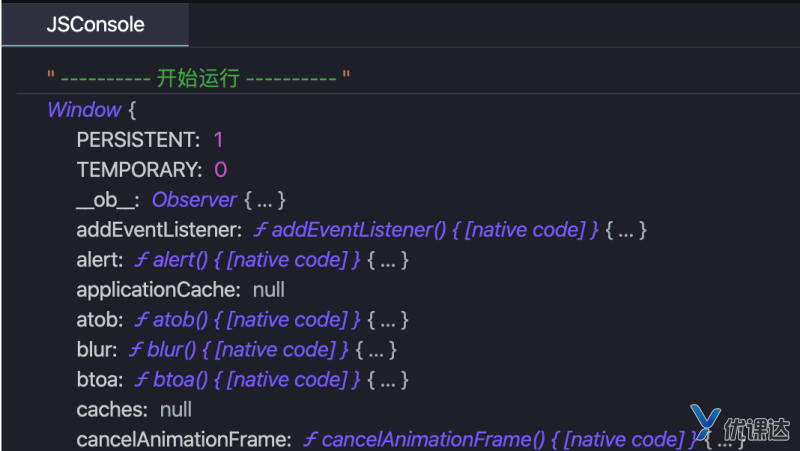The image size is (800, 451).
Task: Switch to the JSConsole tab
Action: coord(95,25)
